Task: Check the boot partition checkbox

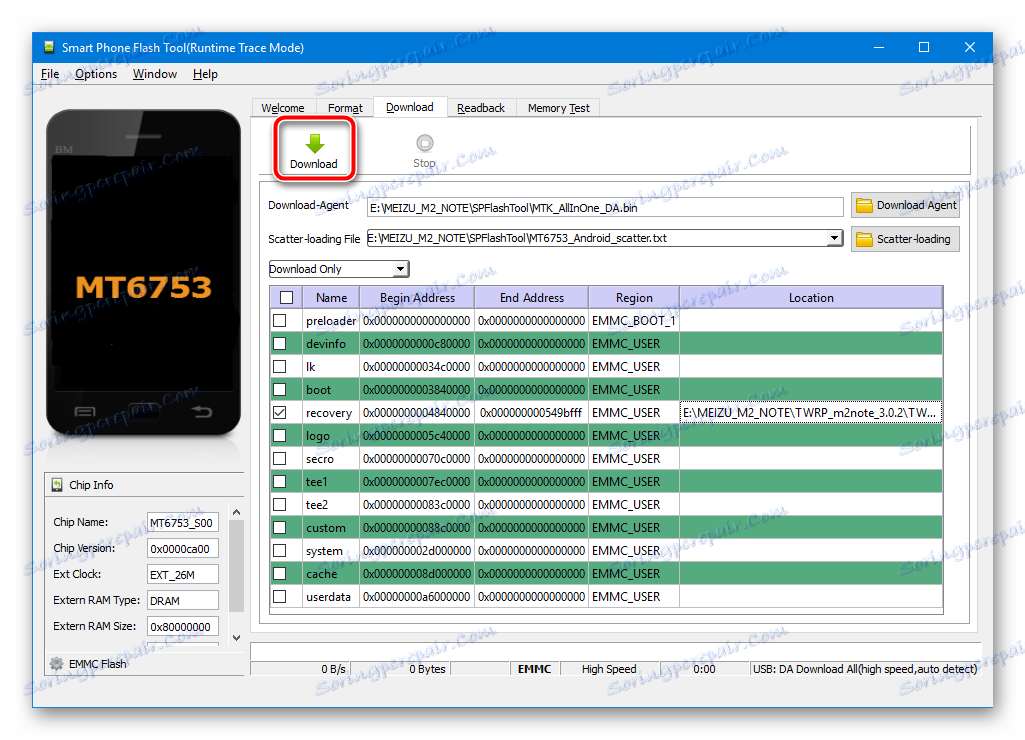Action: (x=280, y=390)
